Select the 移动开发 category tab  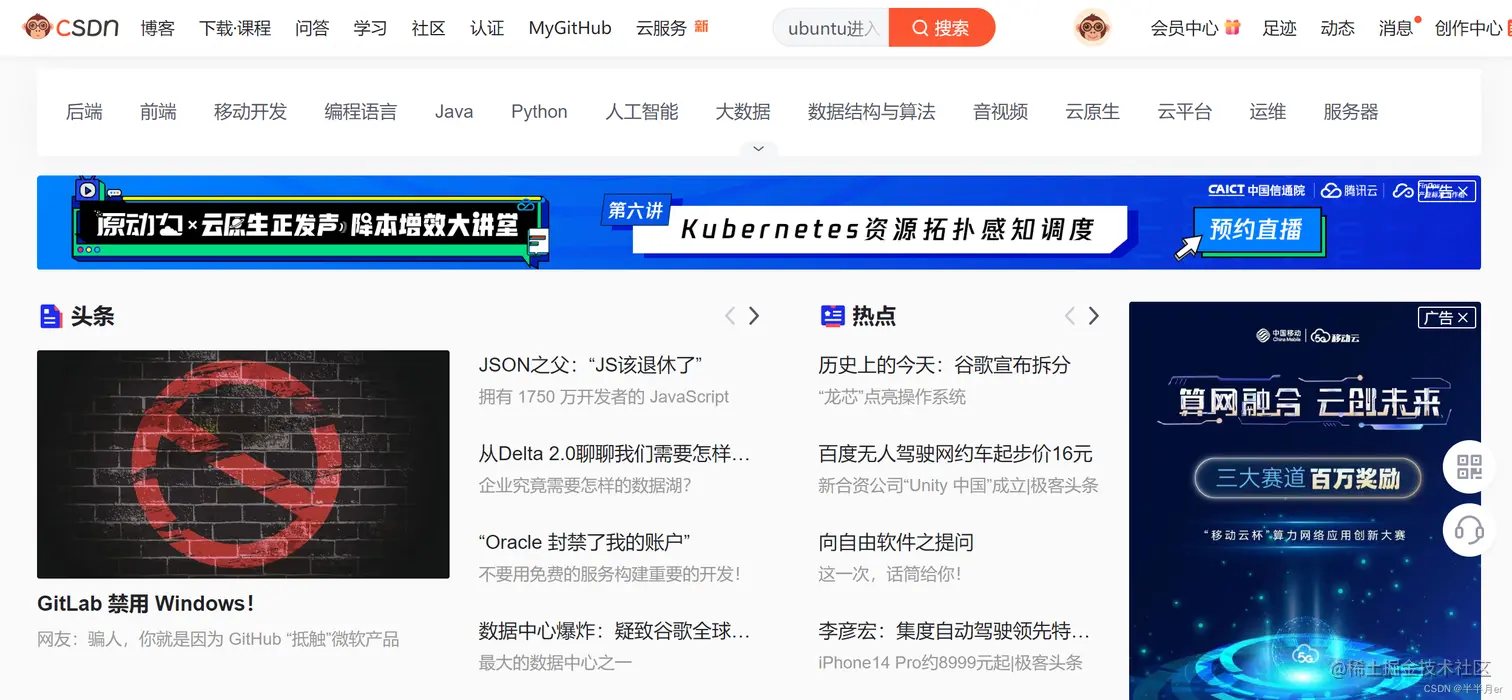point(250,112)
